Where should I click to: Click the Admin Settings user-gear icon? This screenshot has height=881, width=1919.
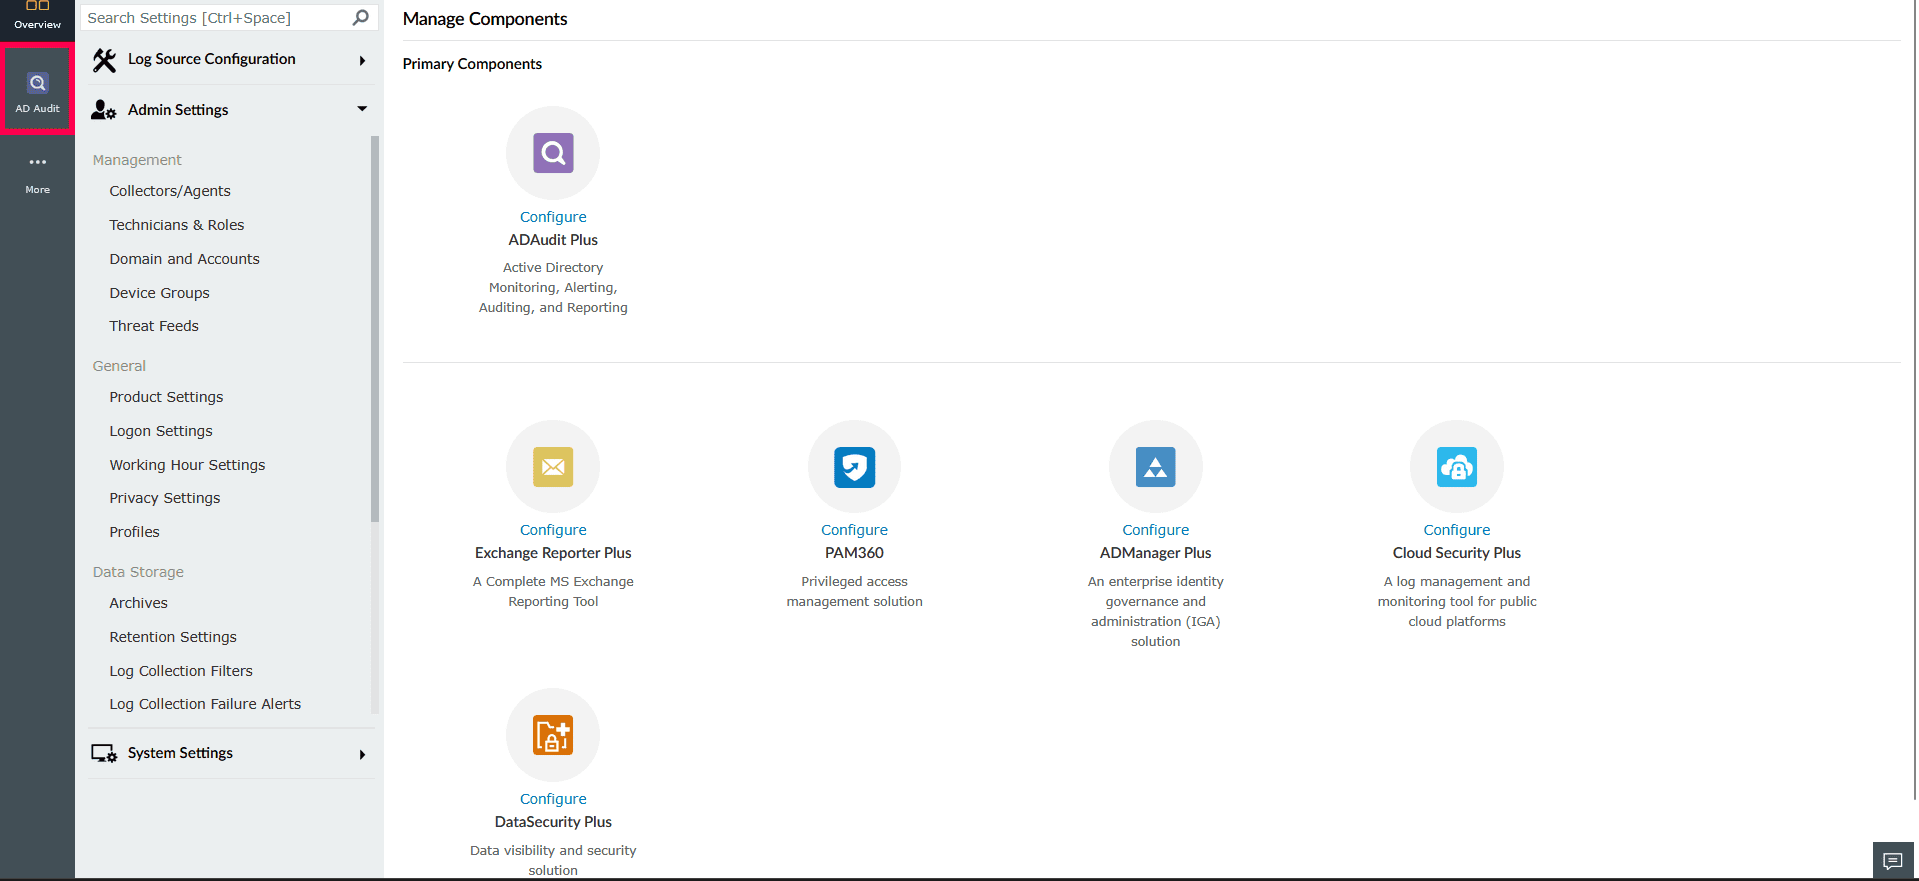104,110
